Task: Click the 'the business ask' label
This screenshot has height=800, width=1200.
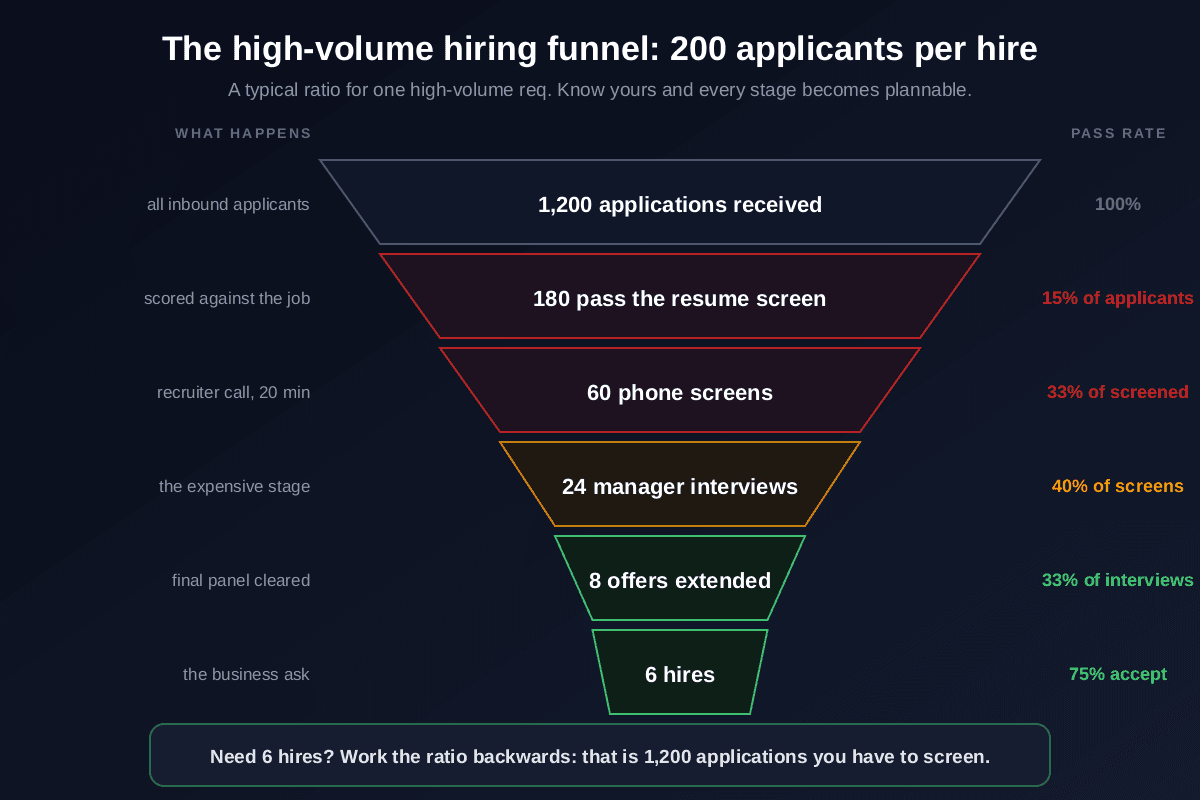Action: pos(246,674)
